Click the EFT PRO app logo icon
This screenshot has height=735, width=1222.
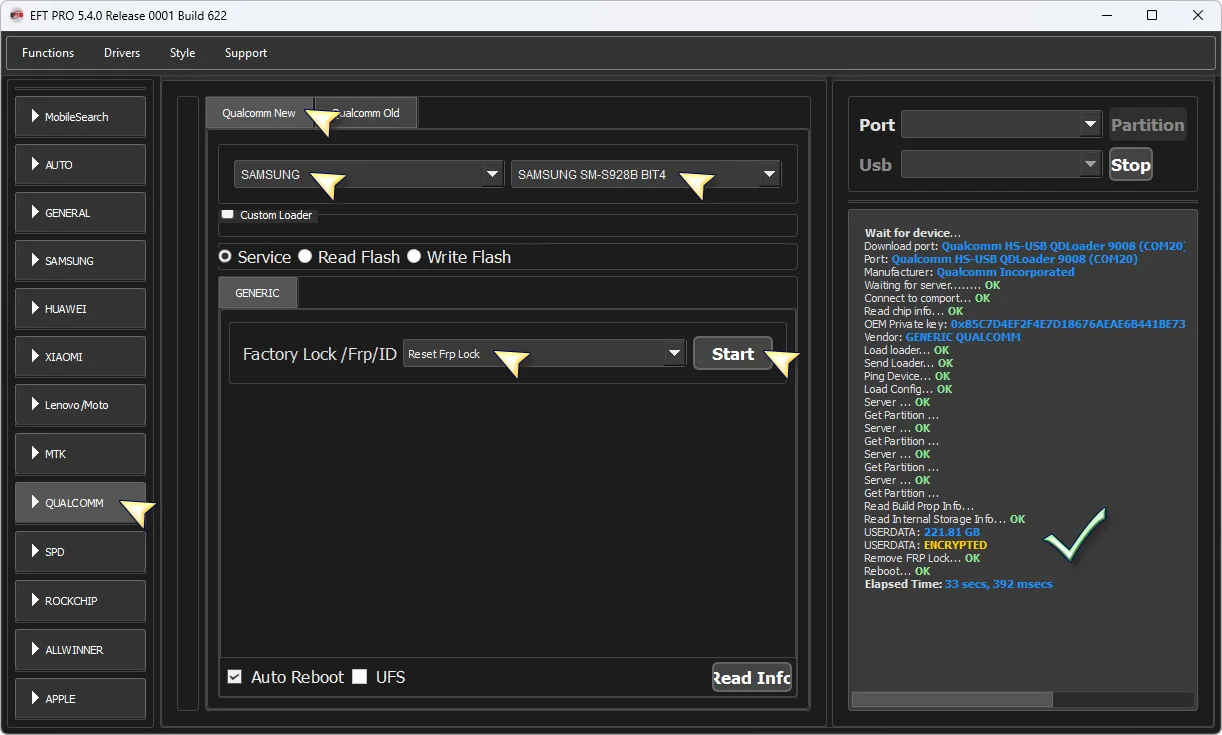(x=16, y=16)
